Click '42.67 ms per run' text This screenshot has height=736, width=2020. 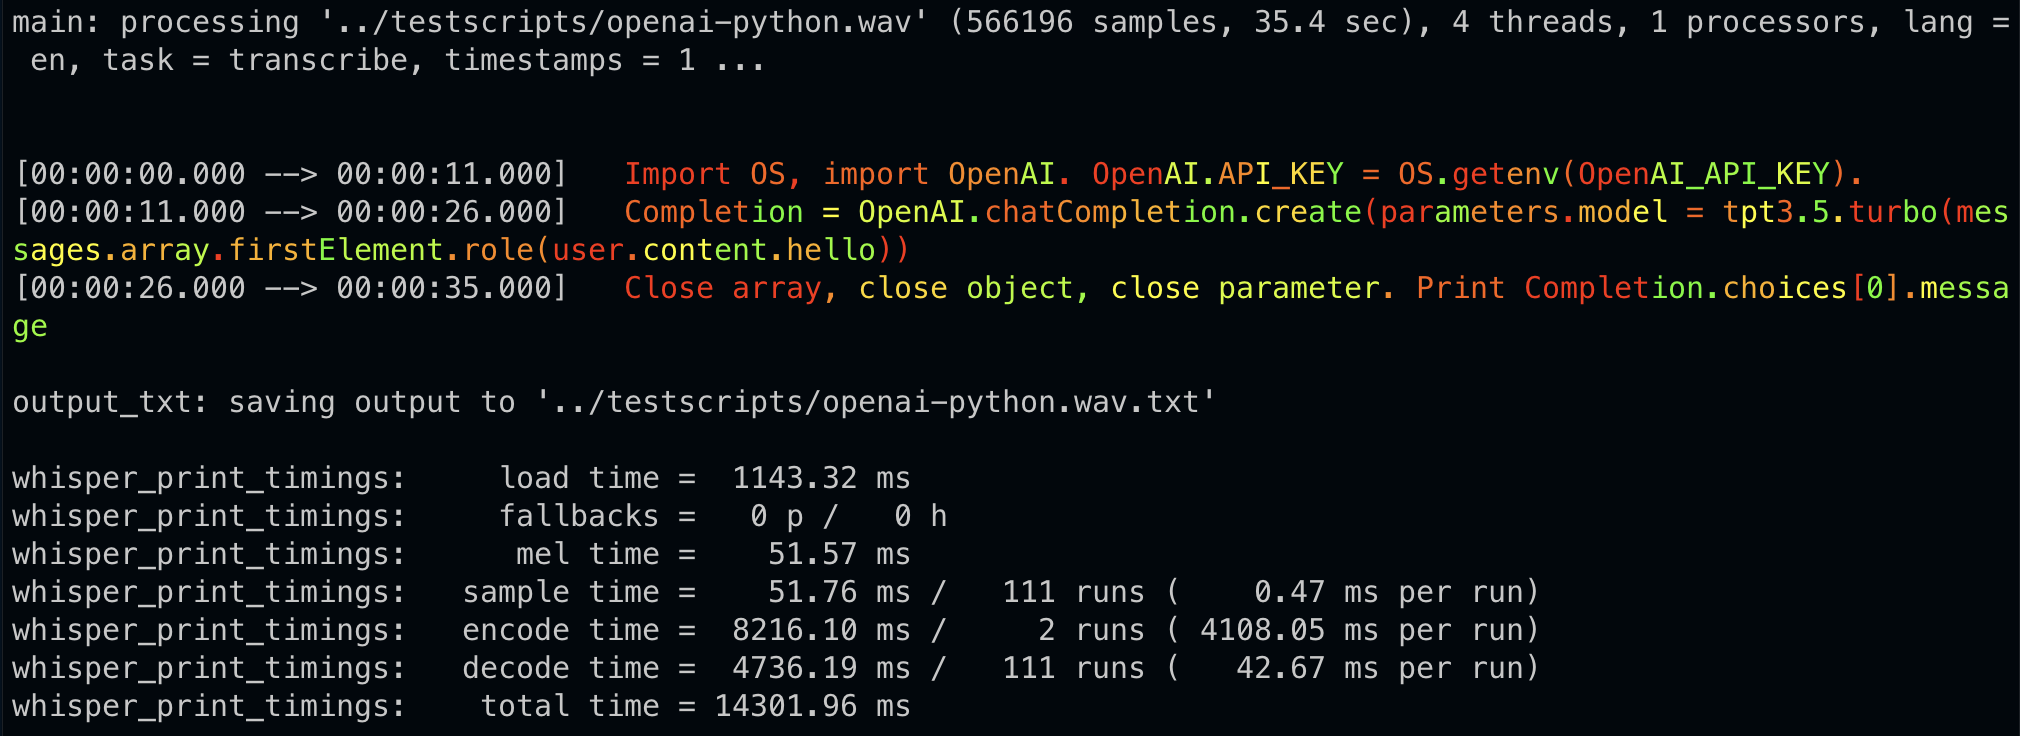point(1379,668)
